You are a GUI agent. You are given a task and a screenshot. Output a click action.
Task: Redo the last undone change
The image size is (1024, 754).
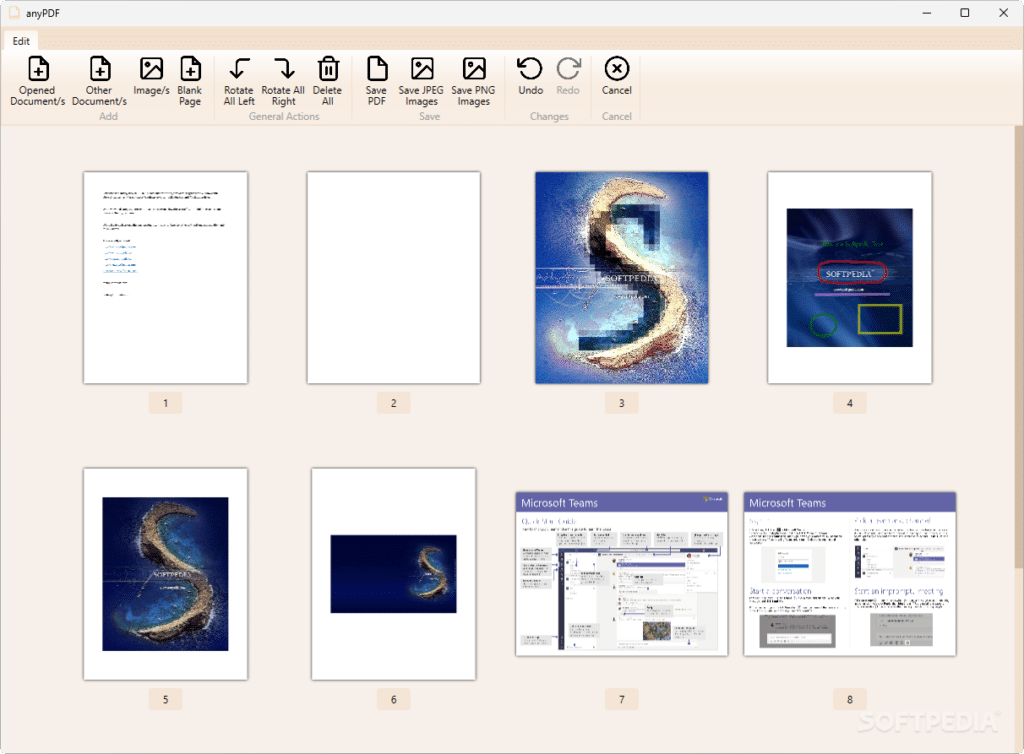click(568, 77)
